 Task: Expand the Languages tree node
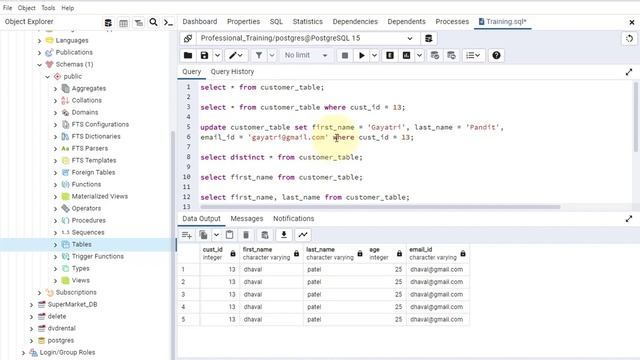[x=40, y=41]
